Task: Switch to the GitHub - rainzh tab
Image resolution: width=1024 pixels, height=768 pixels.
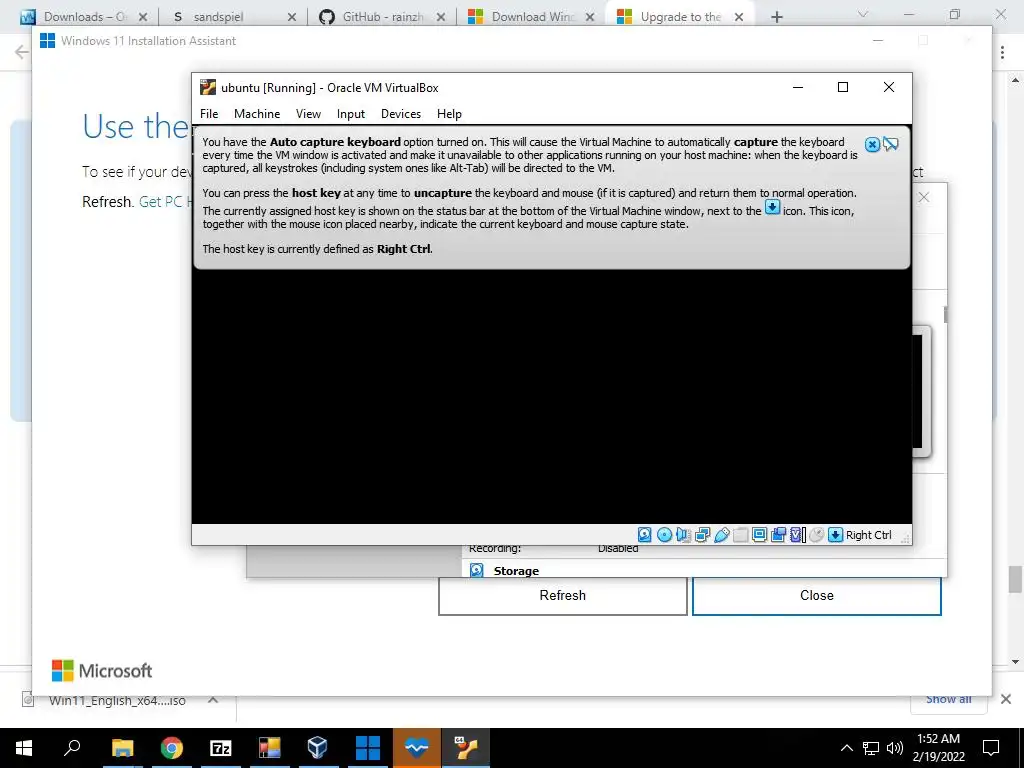Action: click(383, 17)
